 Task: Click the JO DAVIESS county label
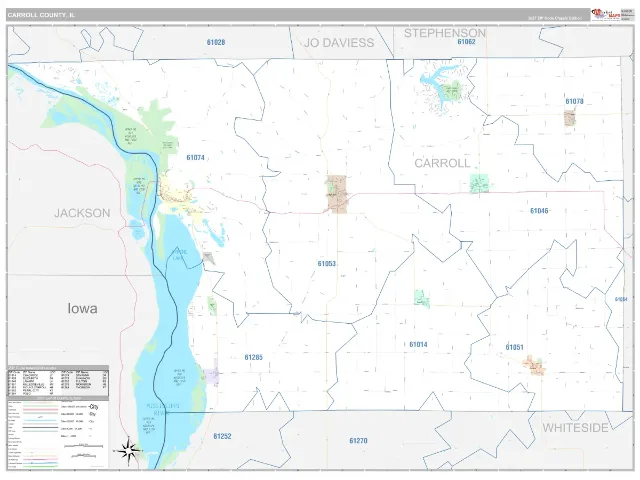pos(339,43)
